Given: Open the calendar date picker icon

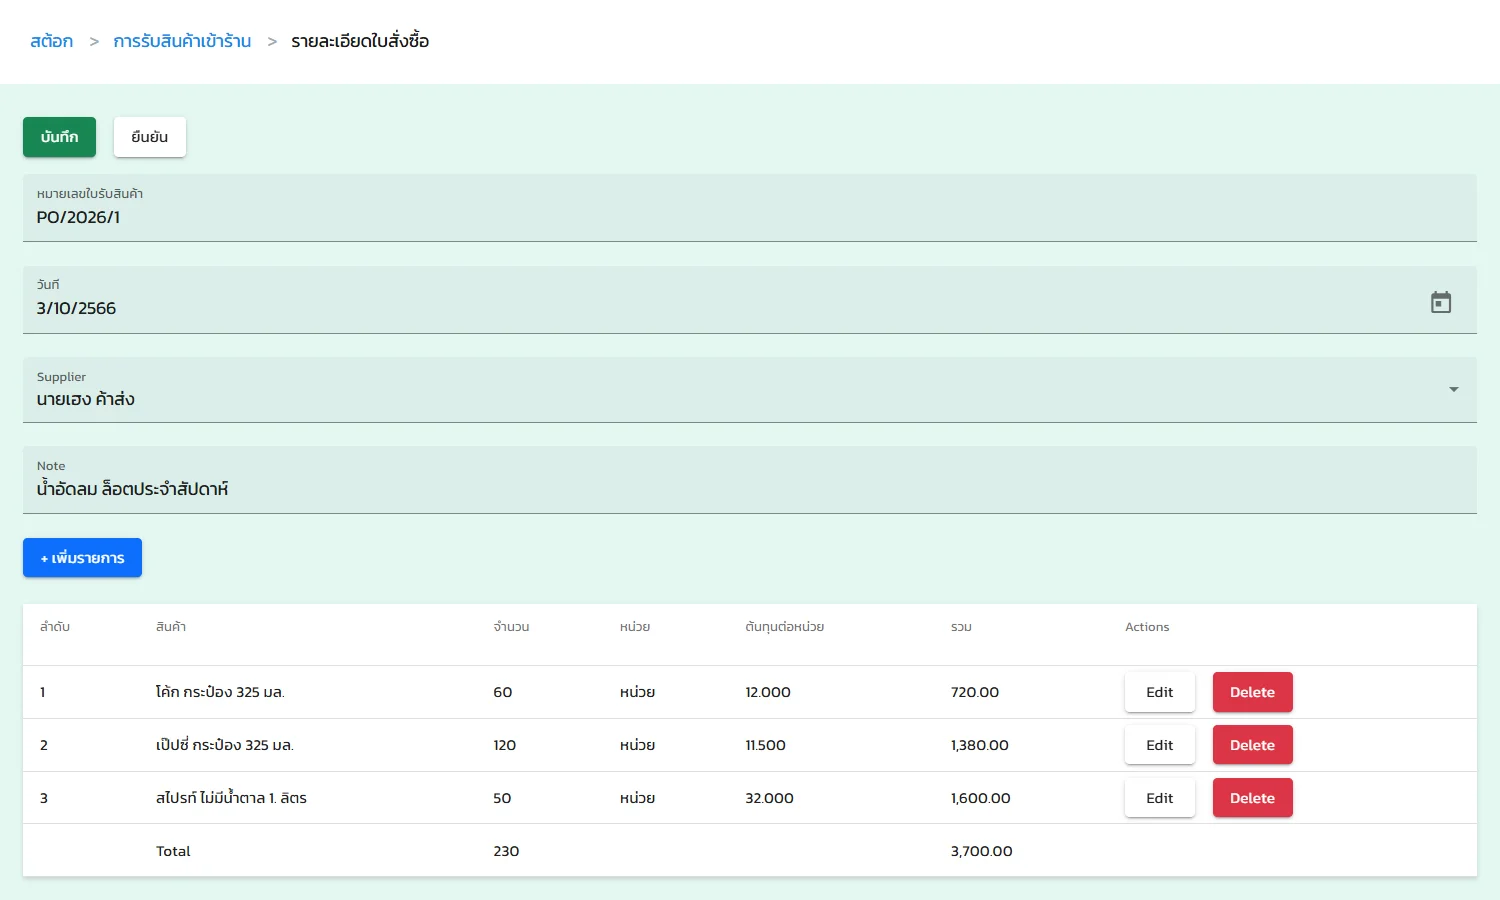Looking at the screenshot, I should coord(1441,301).
